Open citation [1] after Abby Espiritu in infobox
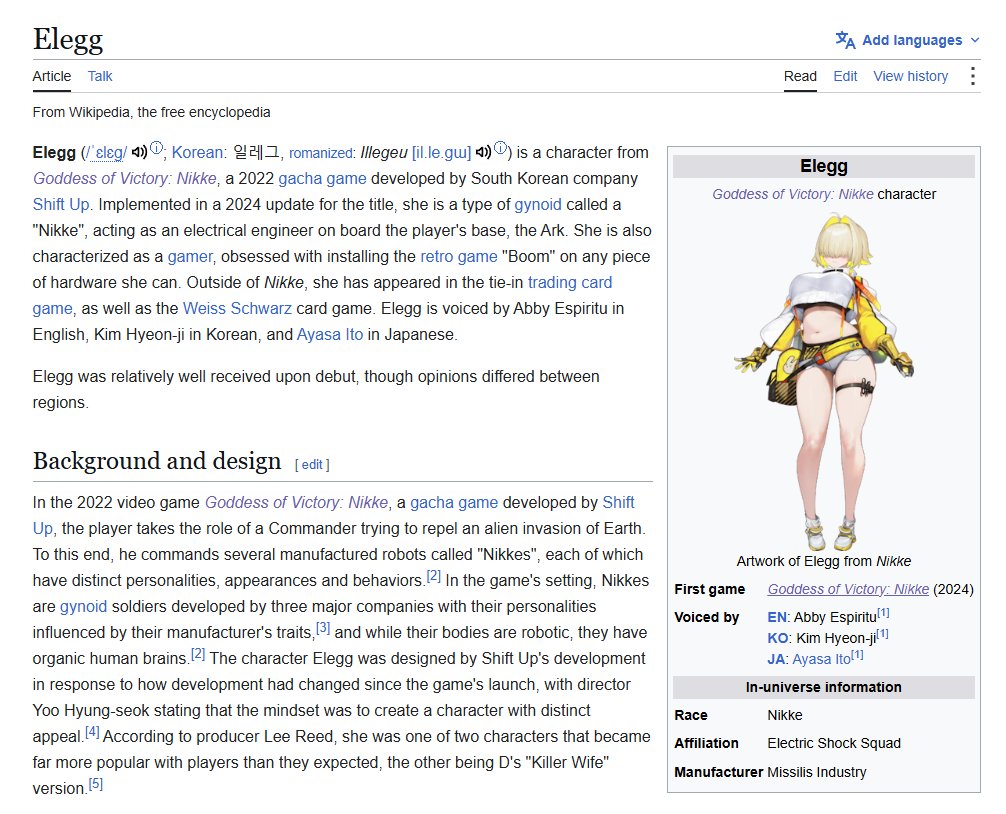Screen dimensions: 1006x814 coord(883,613)
